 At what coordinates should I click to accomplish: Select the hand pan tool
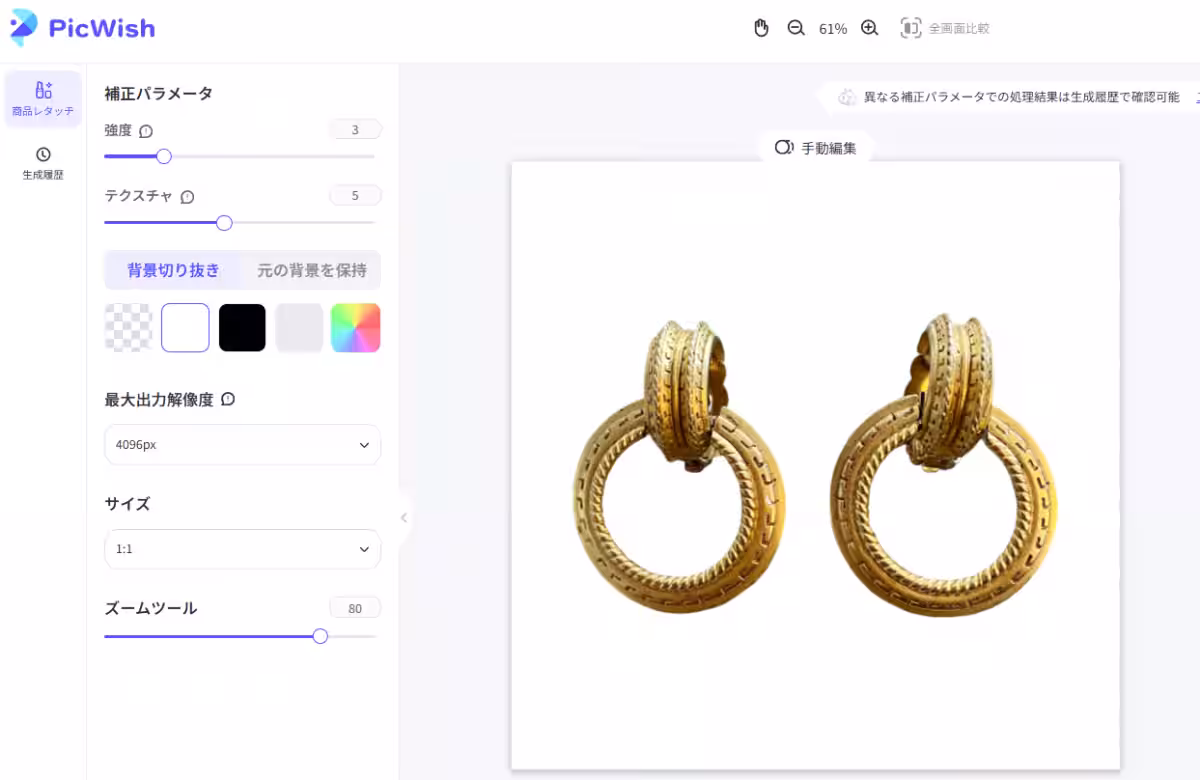pyautogui.click(x=761, y=28)
